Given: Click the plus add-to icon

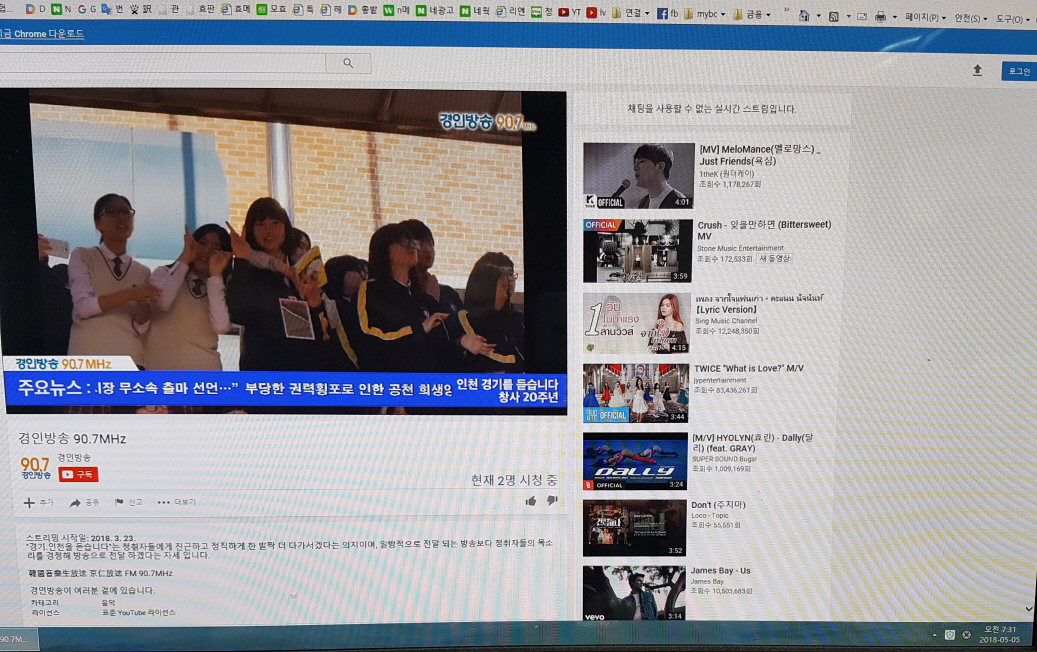Looking at the screenshot, I should tap(28, 503).
